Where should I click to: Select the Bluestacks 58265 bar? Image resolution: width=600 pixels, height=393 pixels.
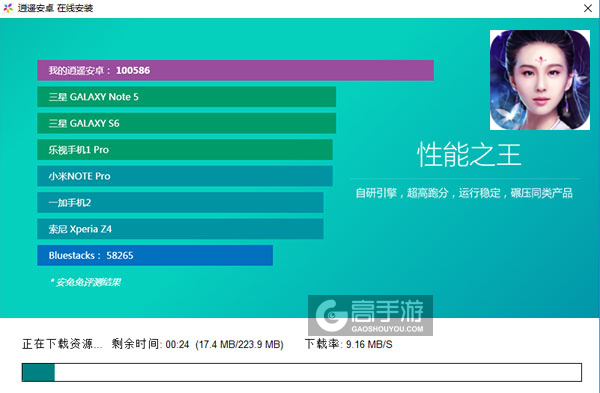click(155, 255)
